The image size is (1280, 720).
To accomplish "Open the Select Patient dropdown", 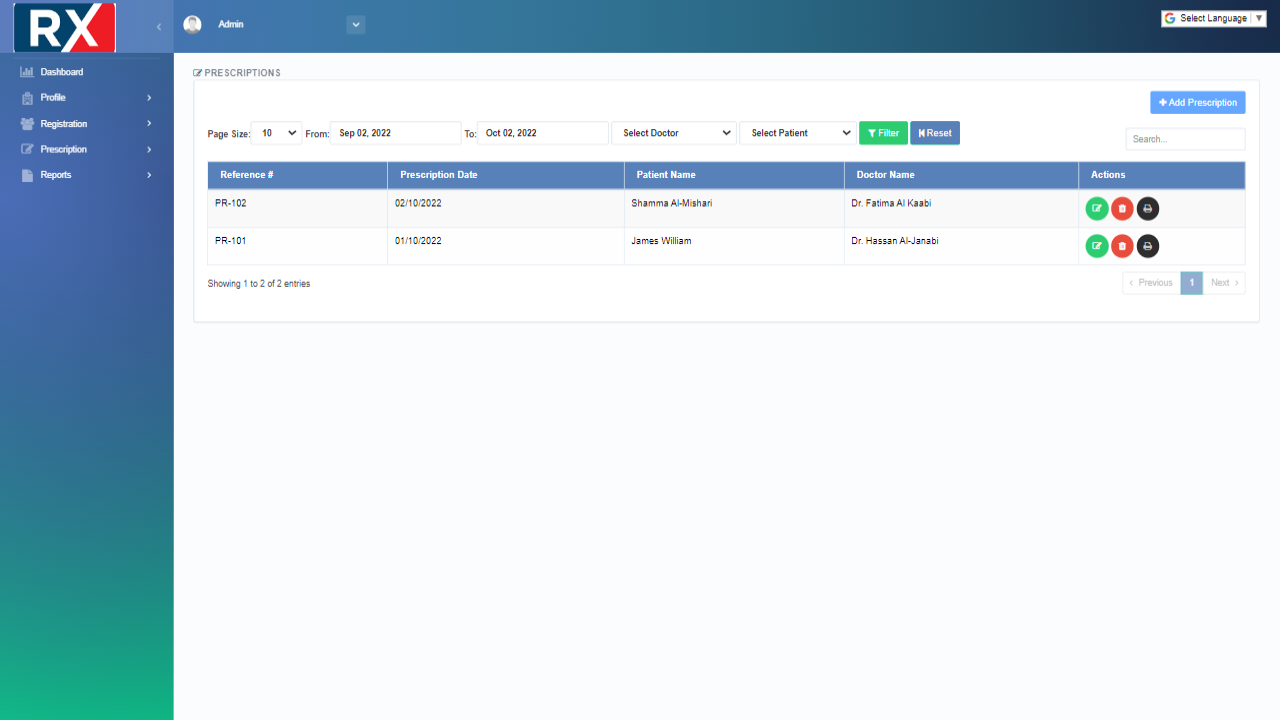I will point(797,133).
